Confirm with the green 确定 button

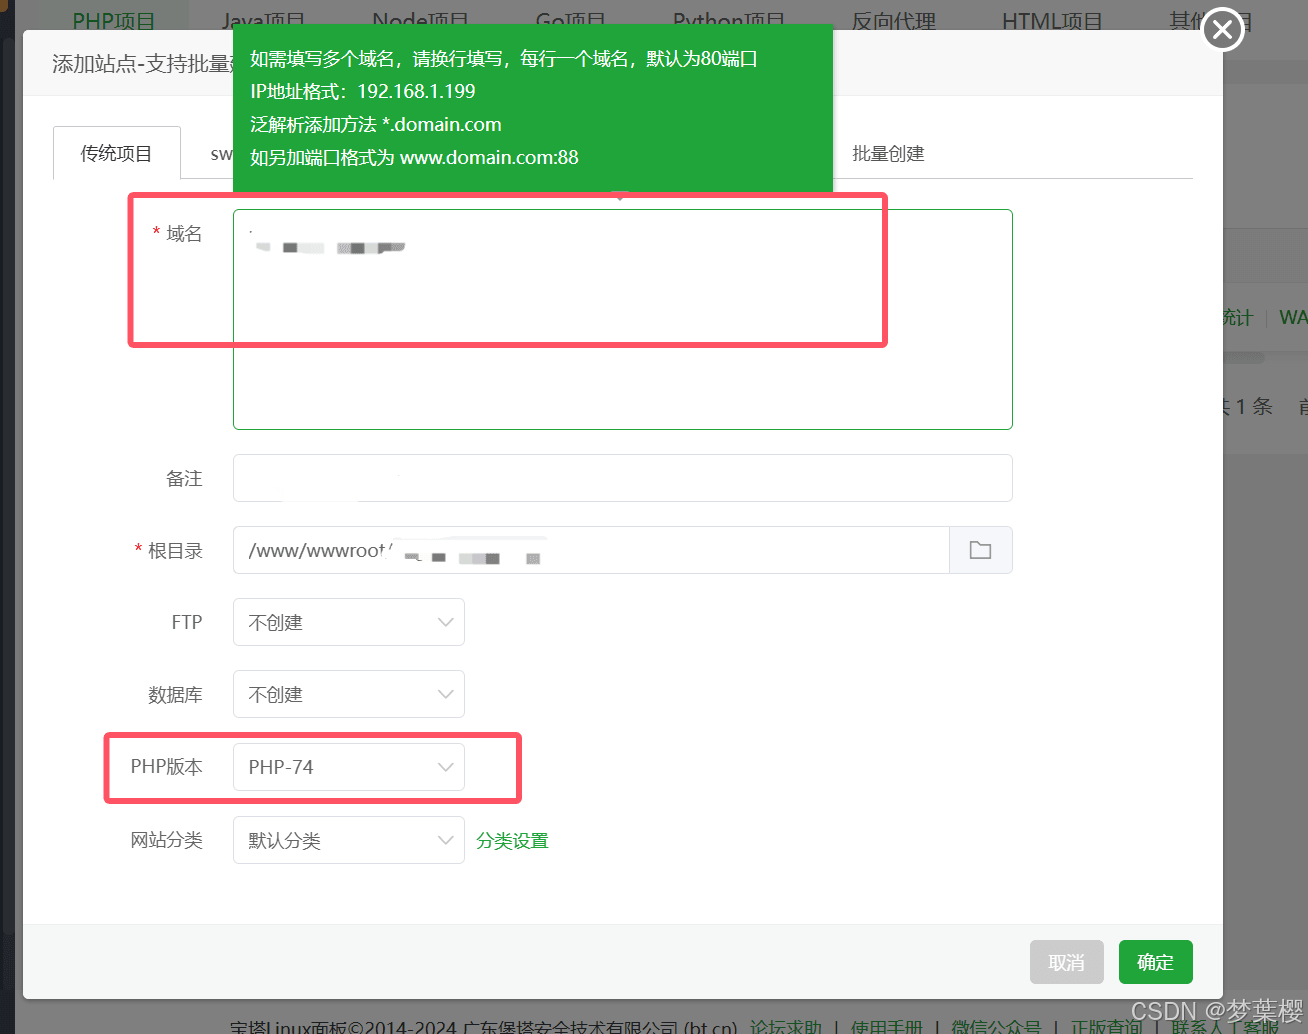tap(1155, 962)
